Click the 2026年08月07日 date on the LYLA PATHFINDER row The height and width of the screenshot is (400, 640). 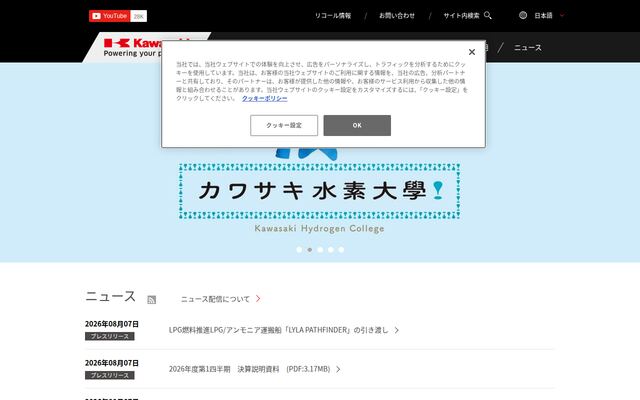tap(112, 324)
